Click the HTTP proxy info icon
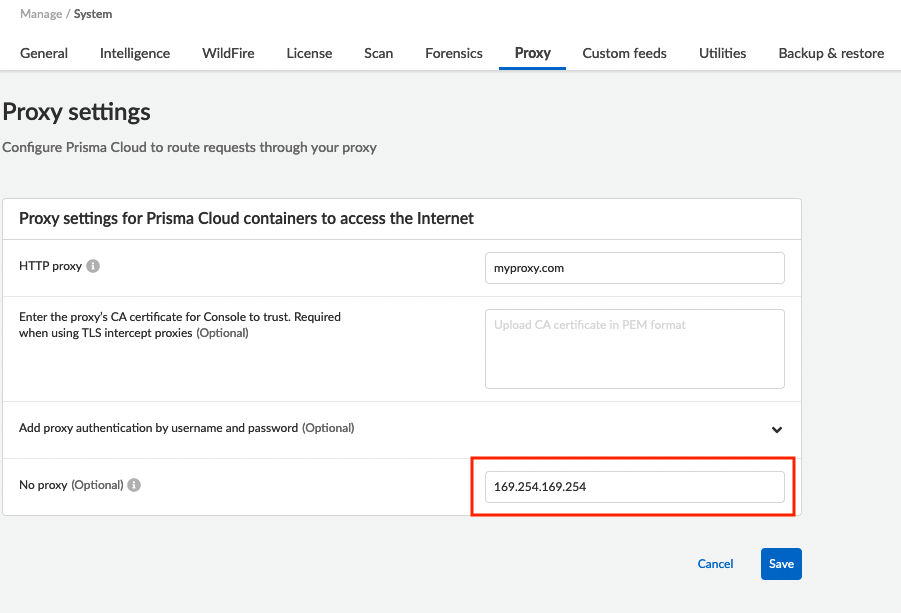This screenshot has width=901, height=613. click(x=93, y=267)
